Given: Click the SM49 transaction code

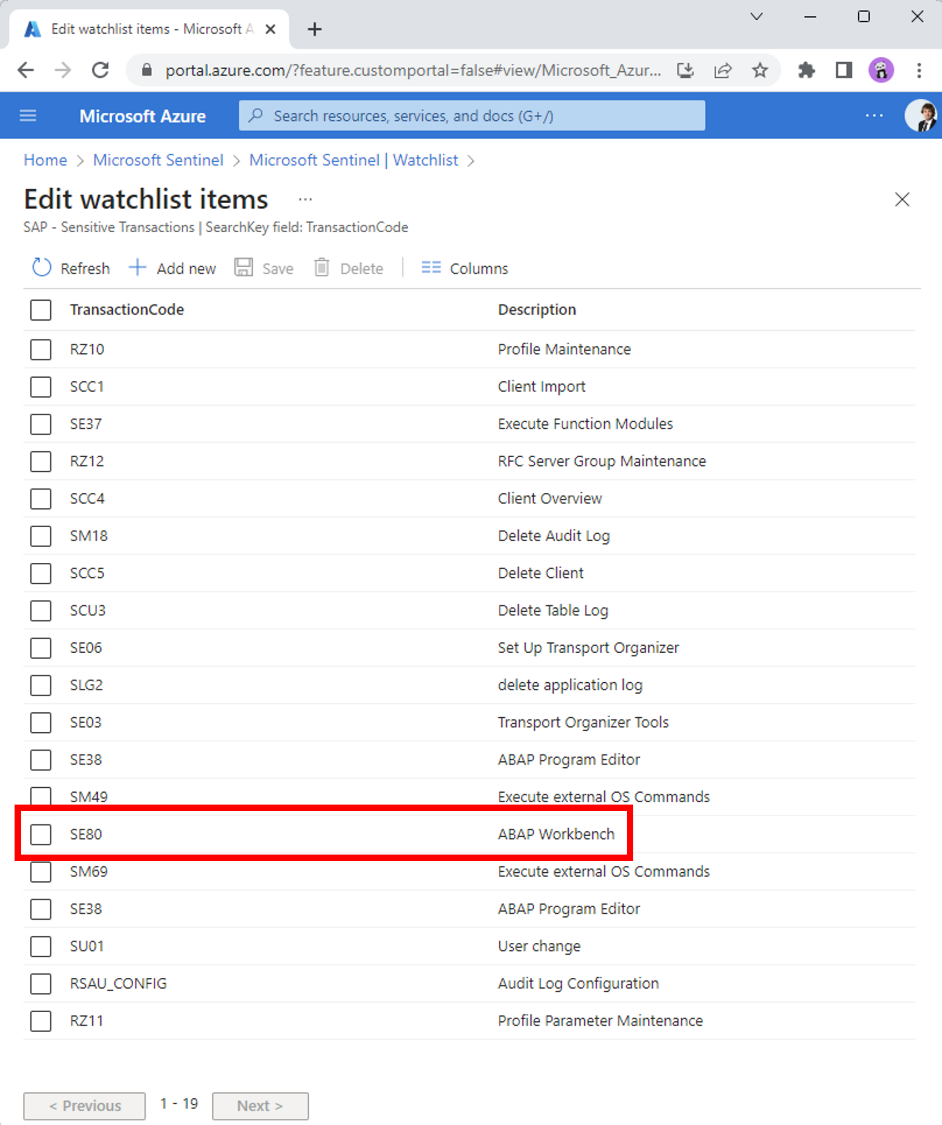Looking at the screenshot, I should click(88, 797).
